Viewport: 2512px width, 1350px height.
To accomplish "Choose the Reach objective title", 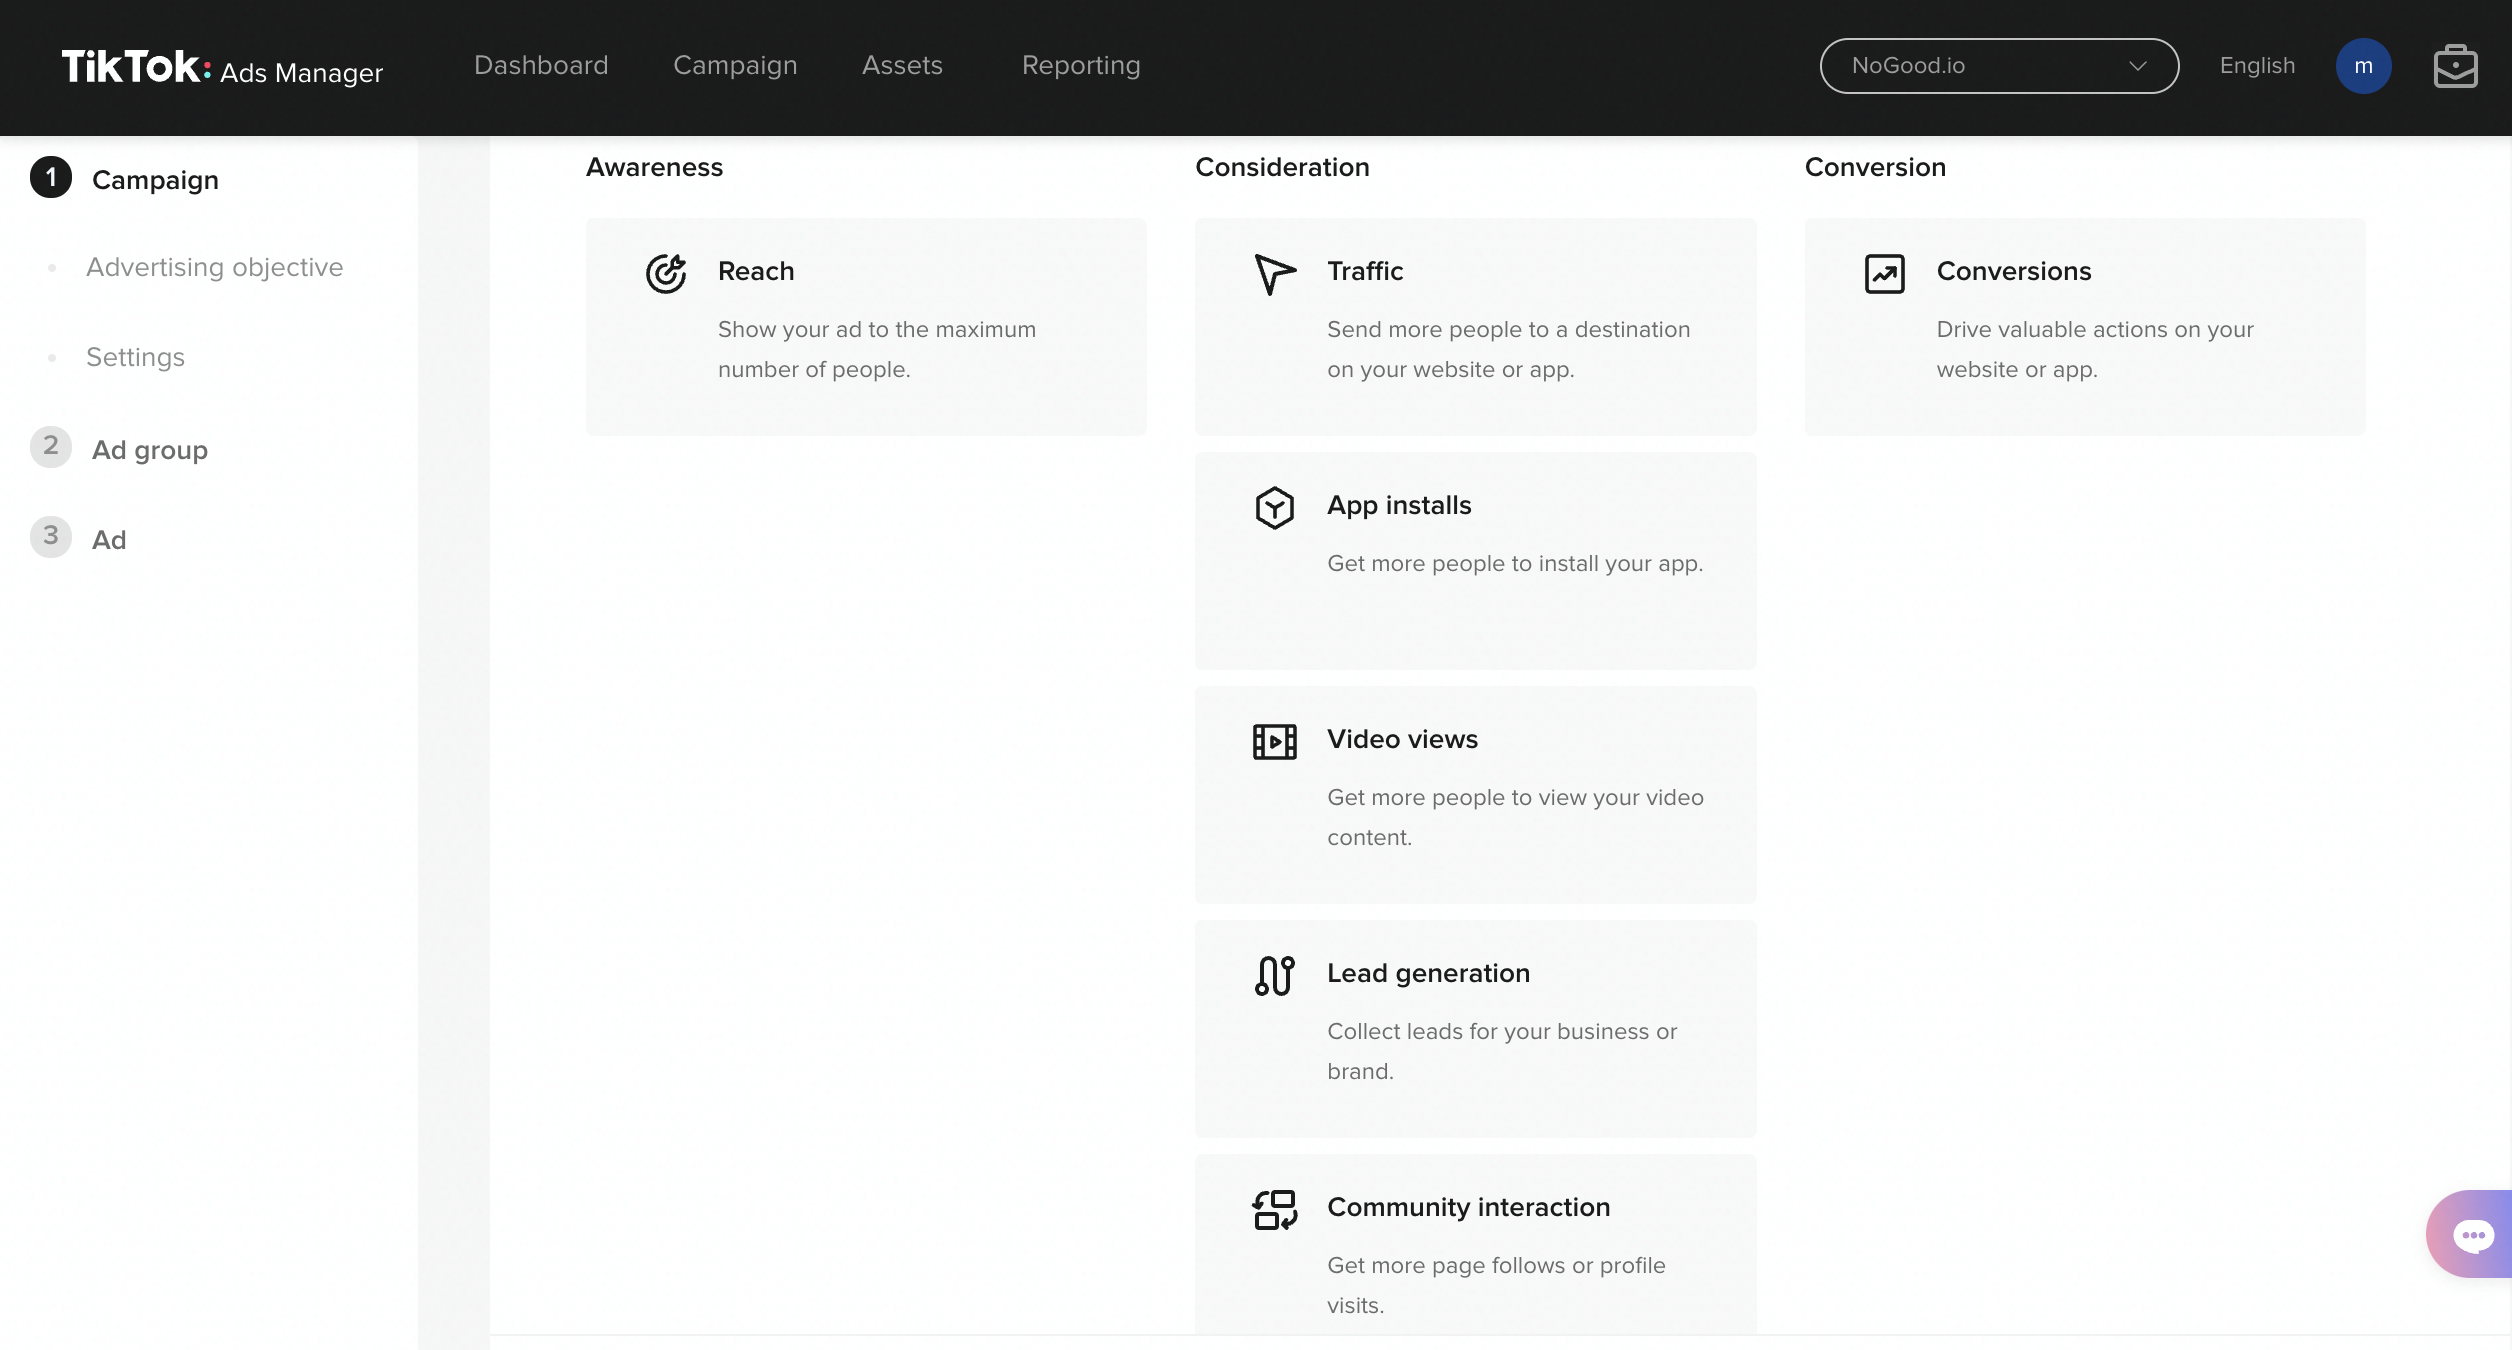I will point(756,271).
